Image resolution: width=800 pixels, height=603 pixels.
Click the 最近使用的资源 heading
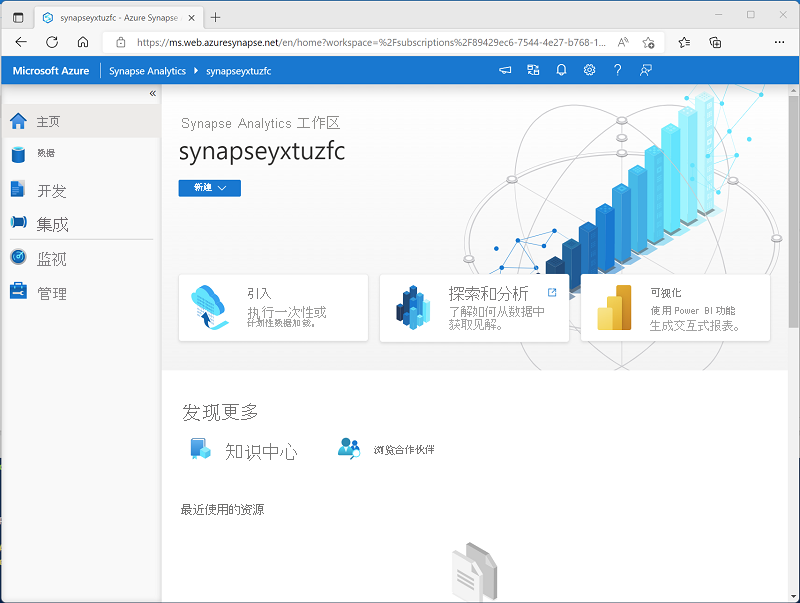coord(222,509)
